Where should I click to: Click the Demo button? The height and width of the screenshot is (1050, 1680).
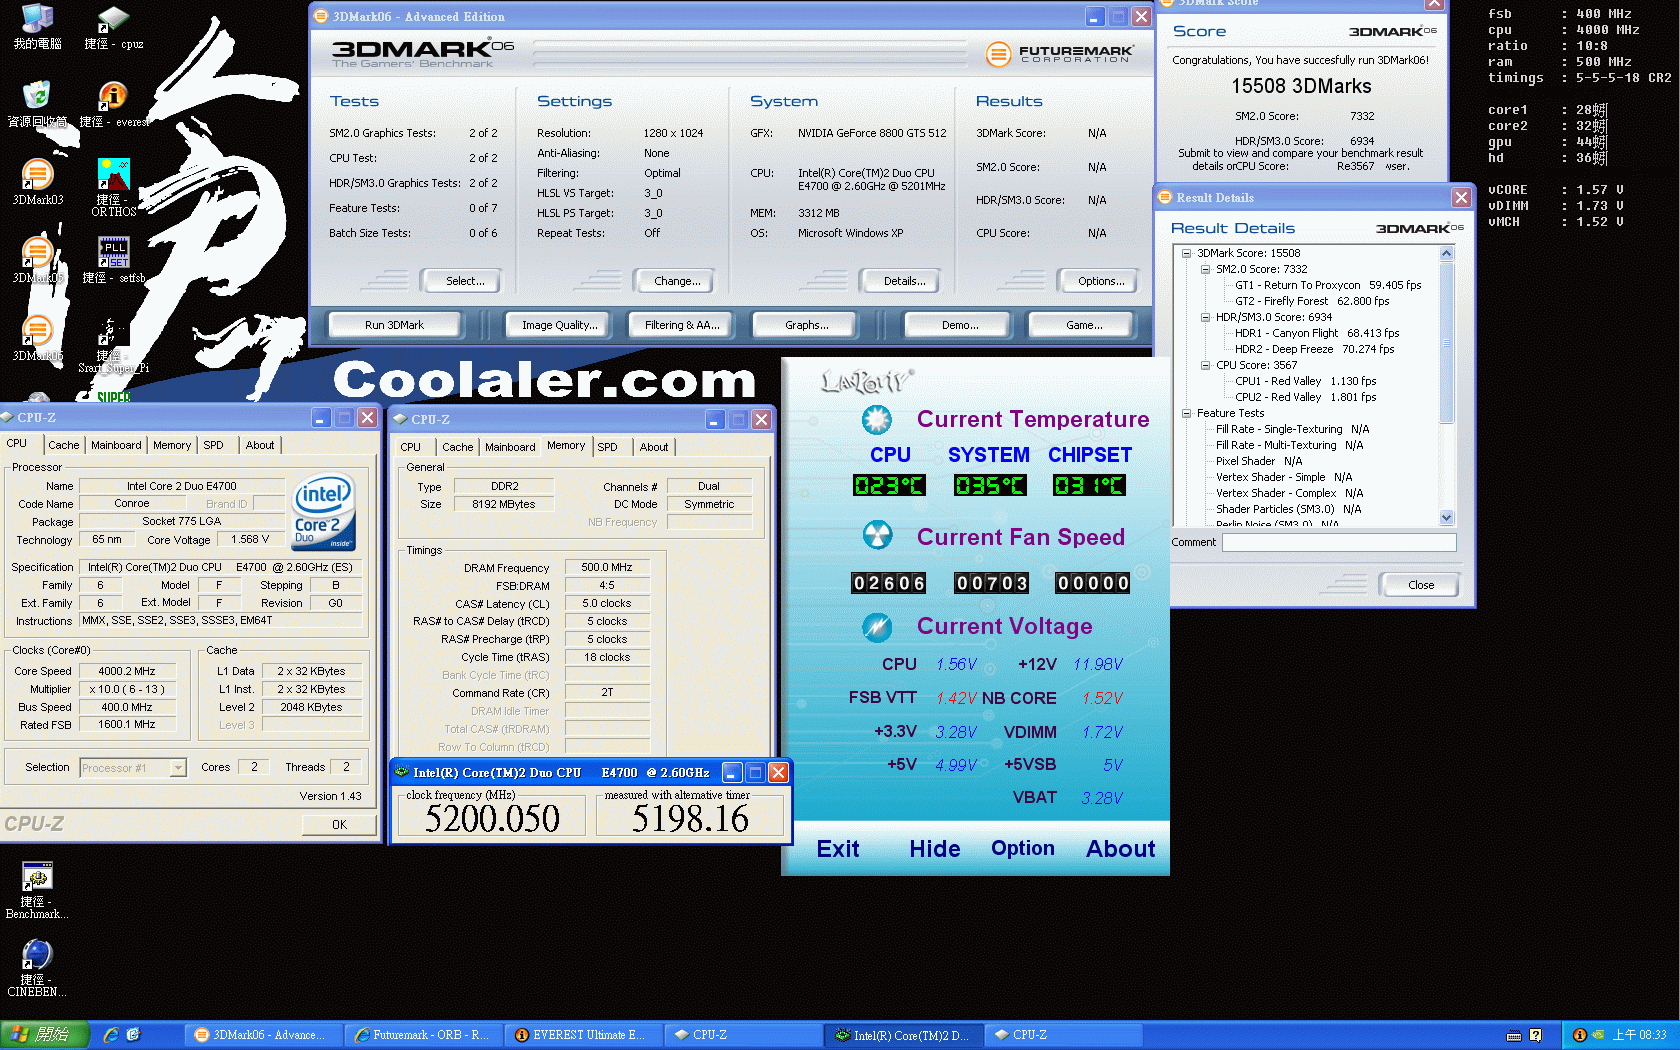click(959, 325)
